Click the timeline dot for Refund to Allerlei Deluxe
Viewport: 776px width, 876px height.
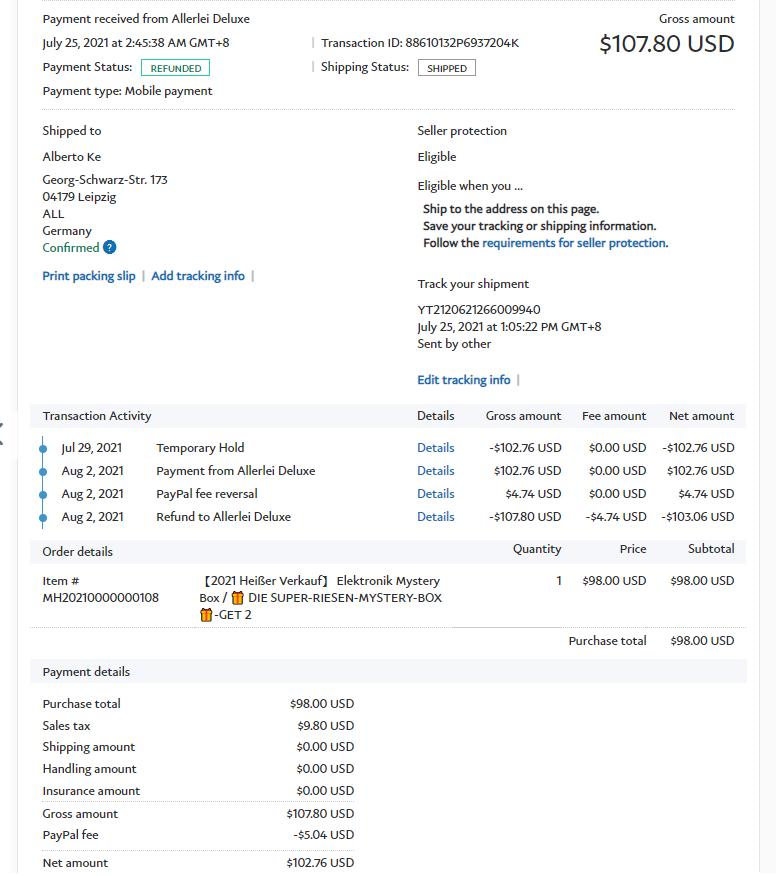(x=43, y=518)
